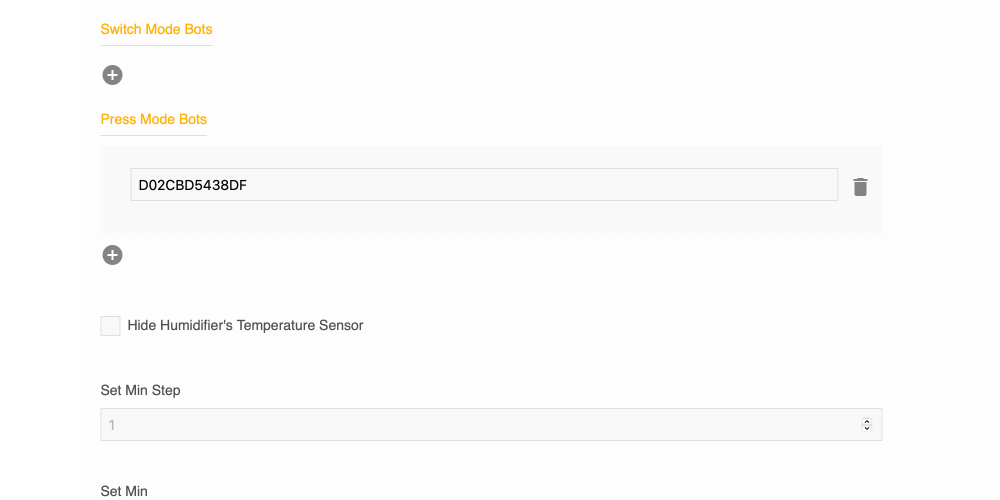Decrease Set Min Step using down arrow

click(866, 428)
